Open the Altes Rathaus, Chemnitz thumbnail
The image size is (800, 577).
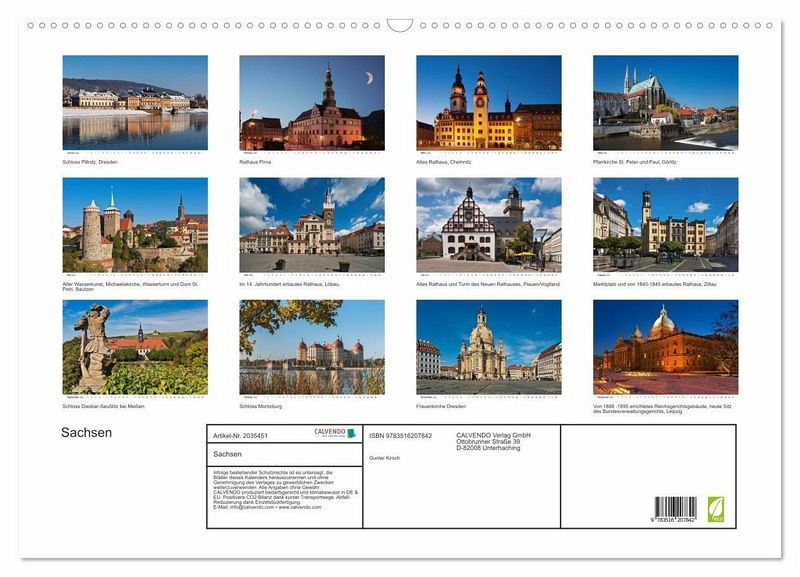click(488, 102)
